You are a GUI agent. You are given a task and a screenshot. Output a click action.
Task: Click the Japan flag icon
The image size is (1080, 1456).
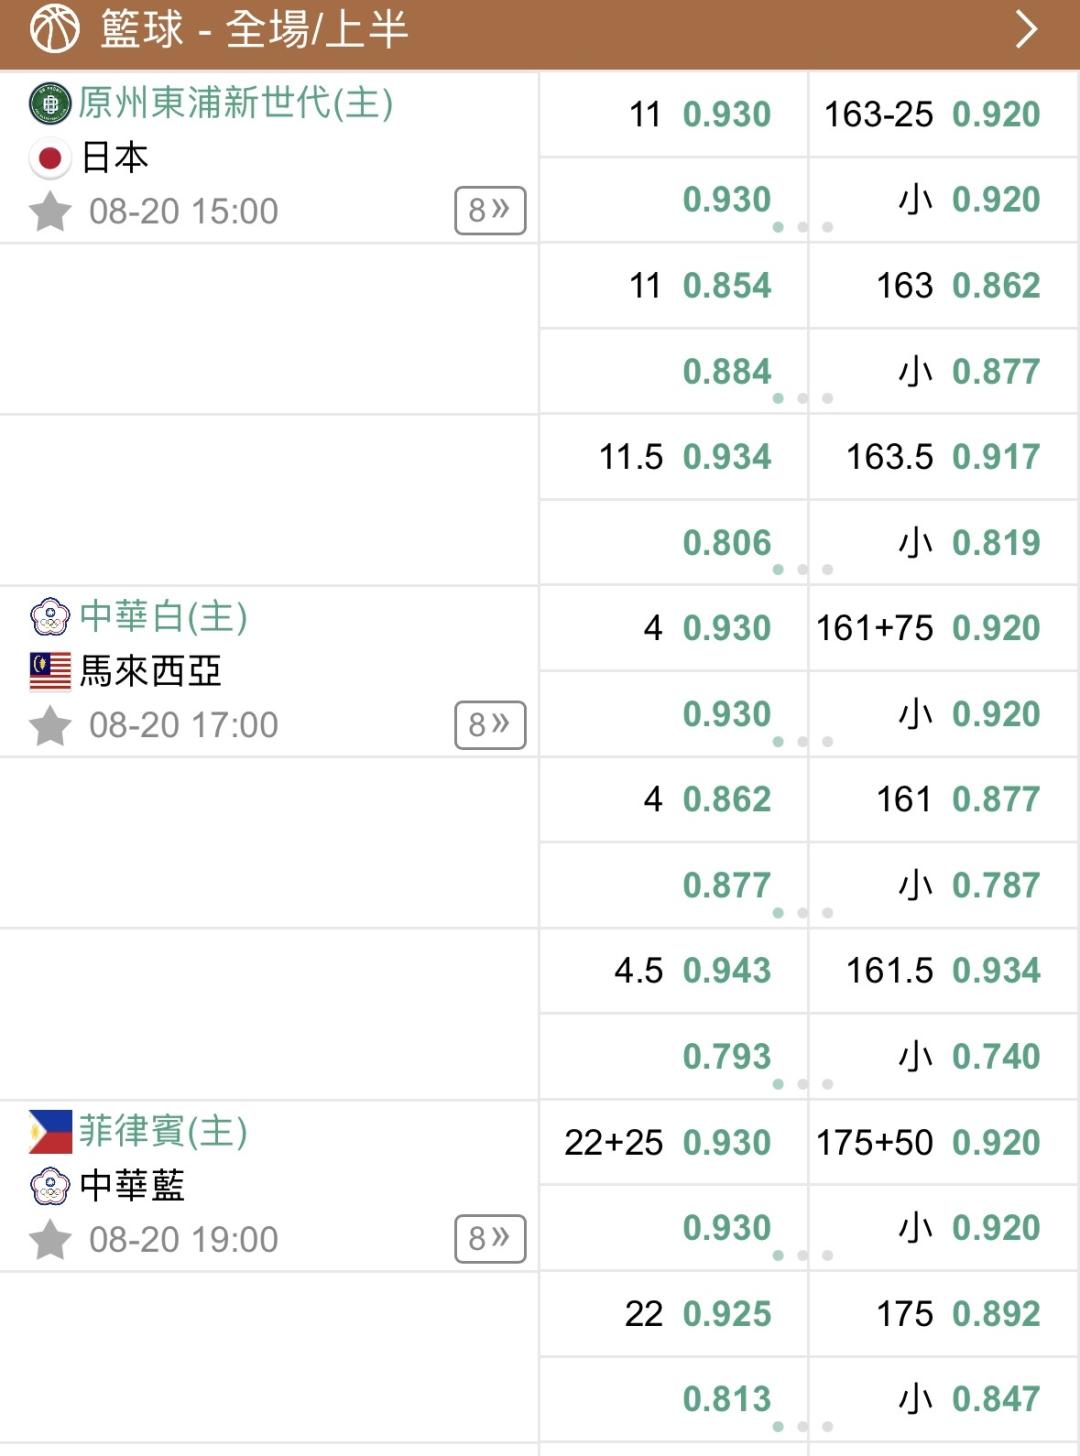pyautogui.click(x=50, y=158)
